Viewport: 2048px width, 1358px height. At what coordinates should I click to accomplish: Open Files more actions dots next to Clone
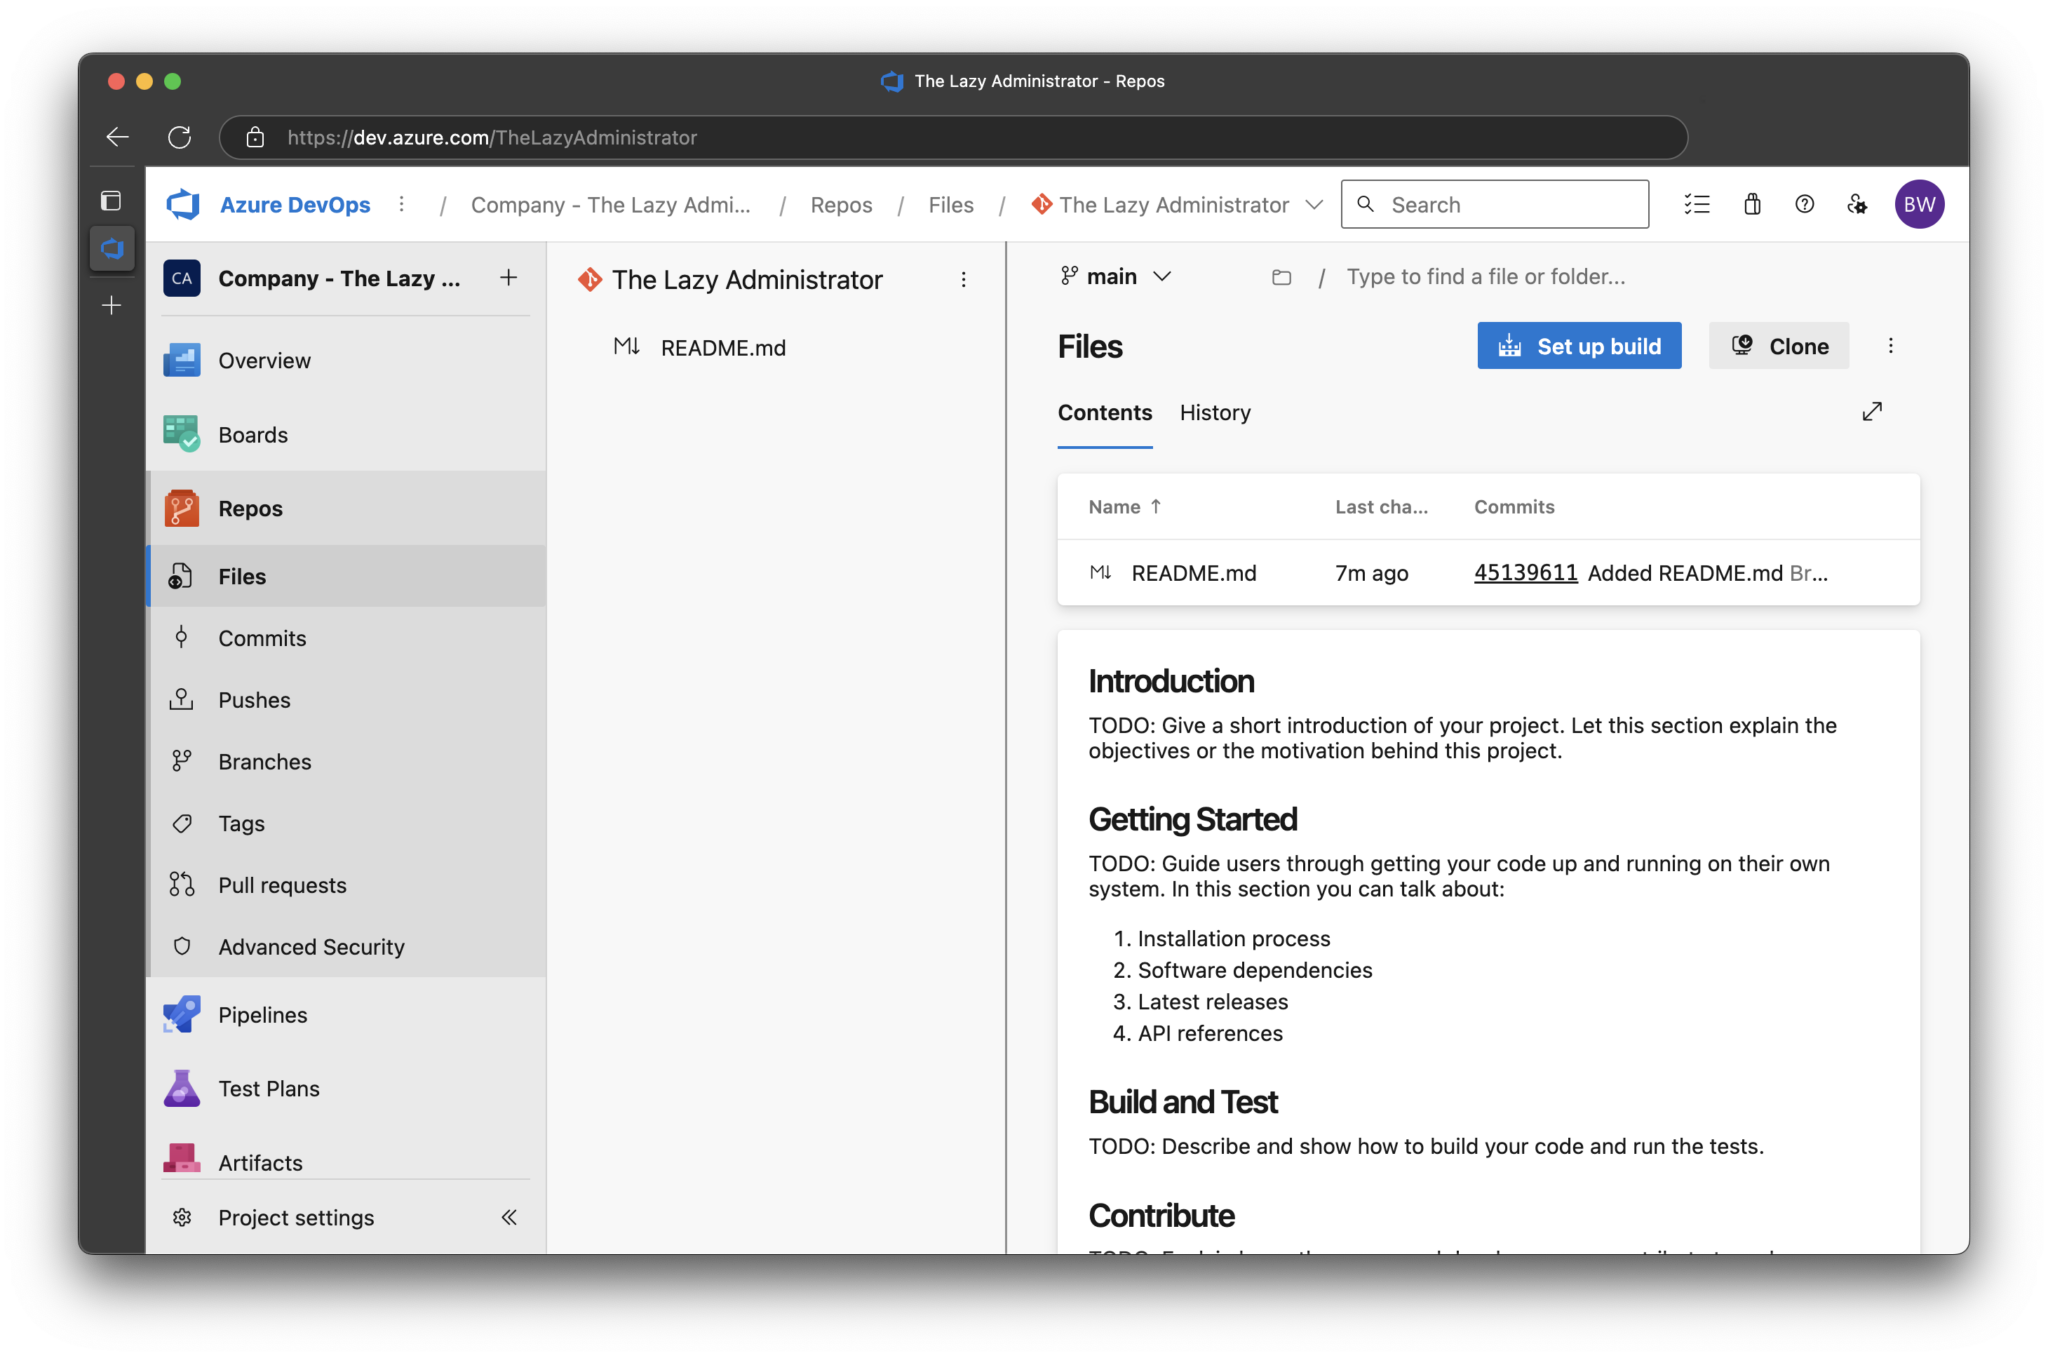[x=1890, y=346]
